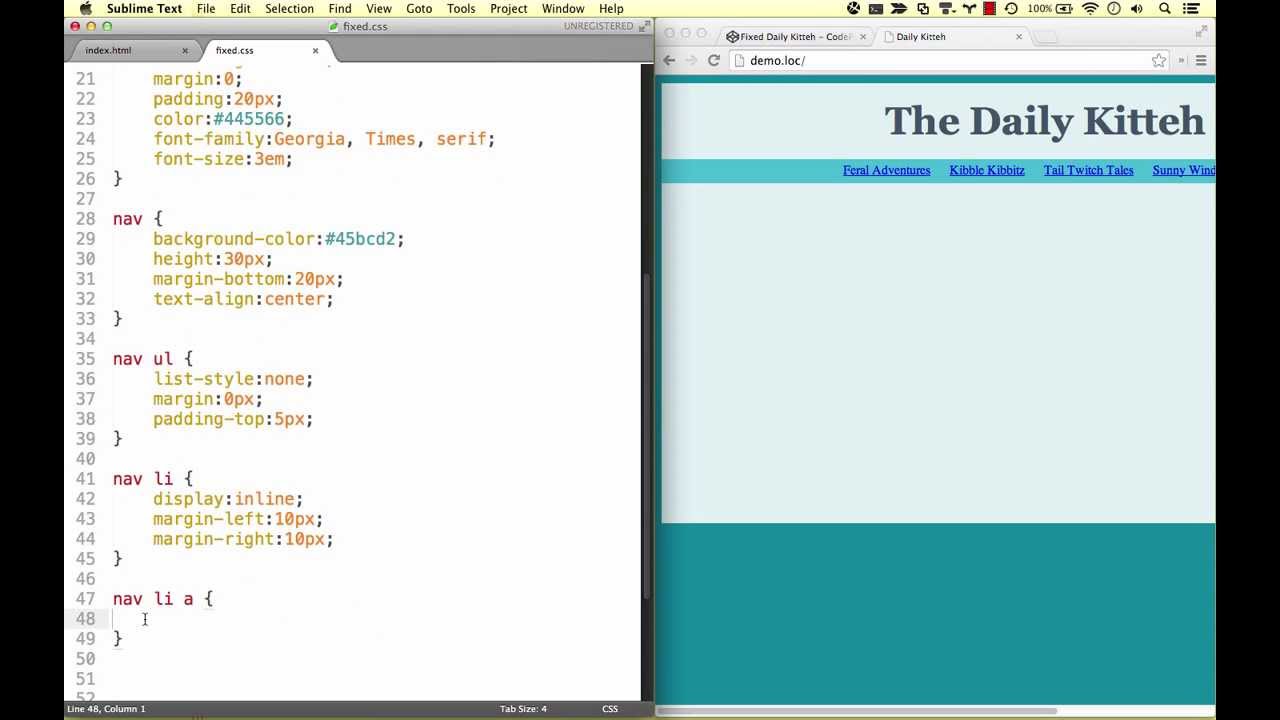The image size is (1280, 720).
Task: Click line number 35 in the gutter
Action: [x=85, y=359]
